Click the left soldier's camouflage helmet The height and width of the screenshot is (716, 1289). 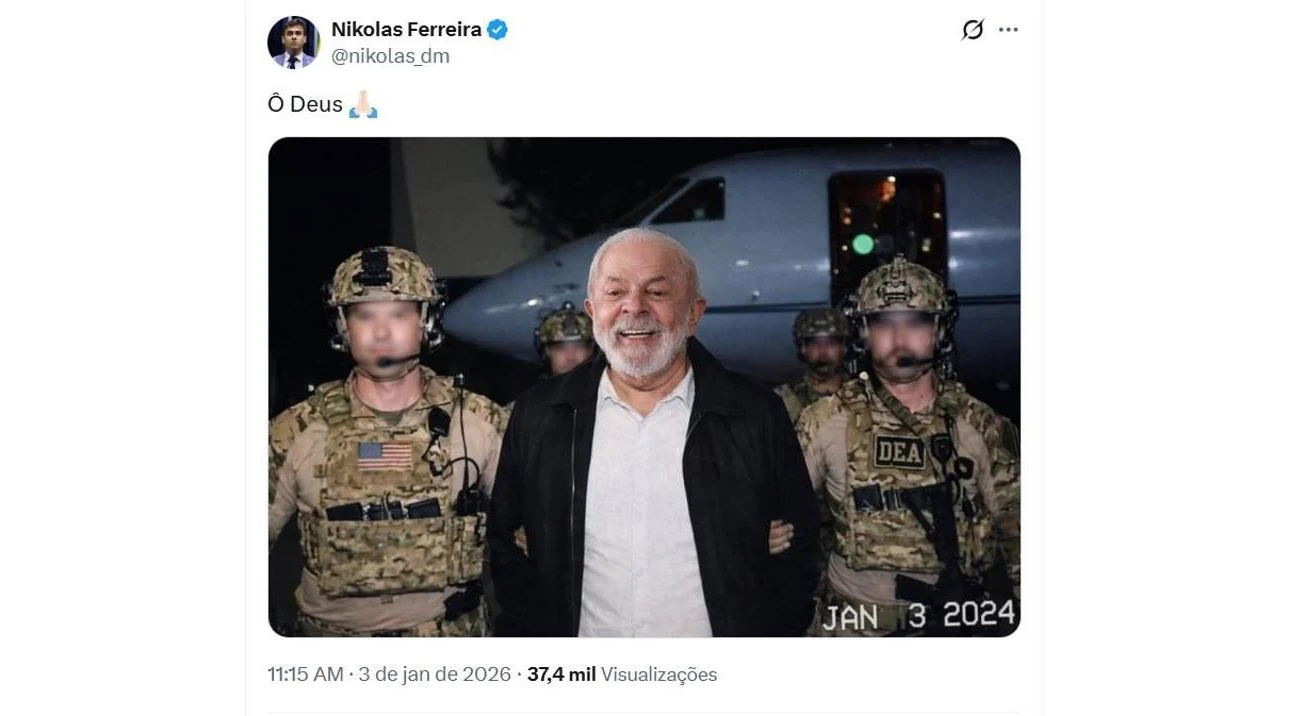coord(386,276)
